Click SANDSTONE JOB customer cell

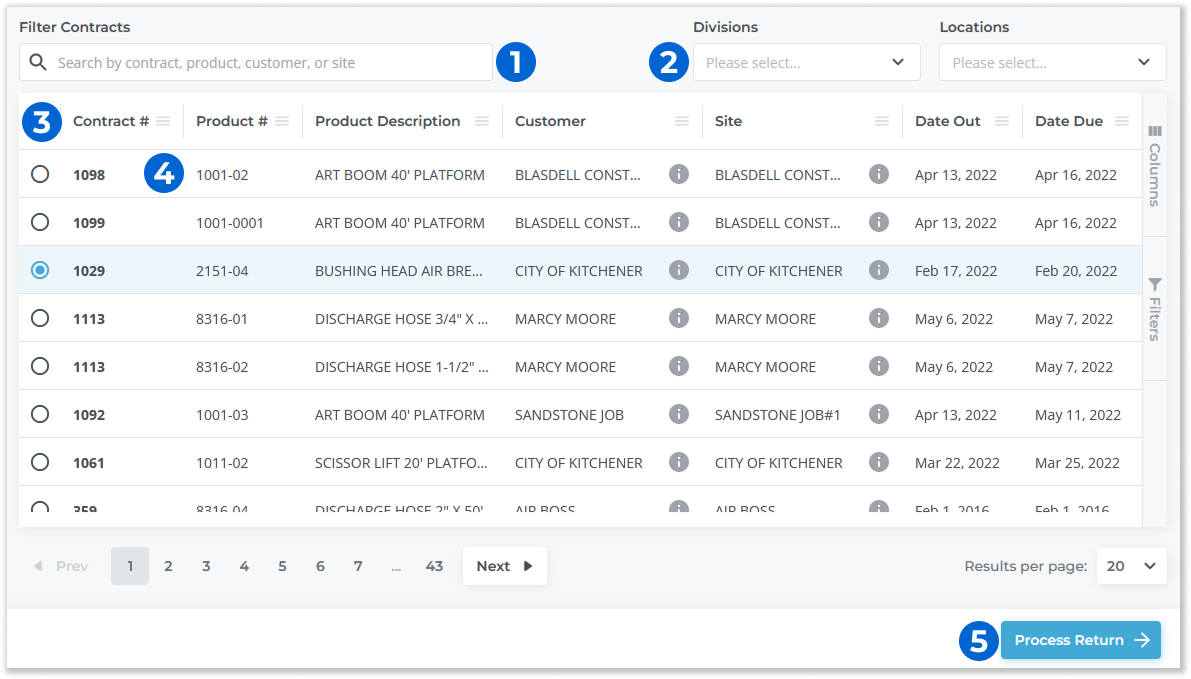569,415
